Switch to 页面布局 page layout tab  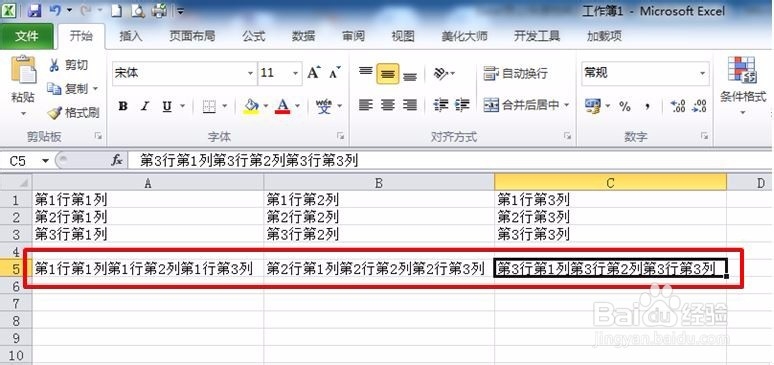[x=192, y=36]
